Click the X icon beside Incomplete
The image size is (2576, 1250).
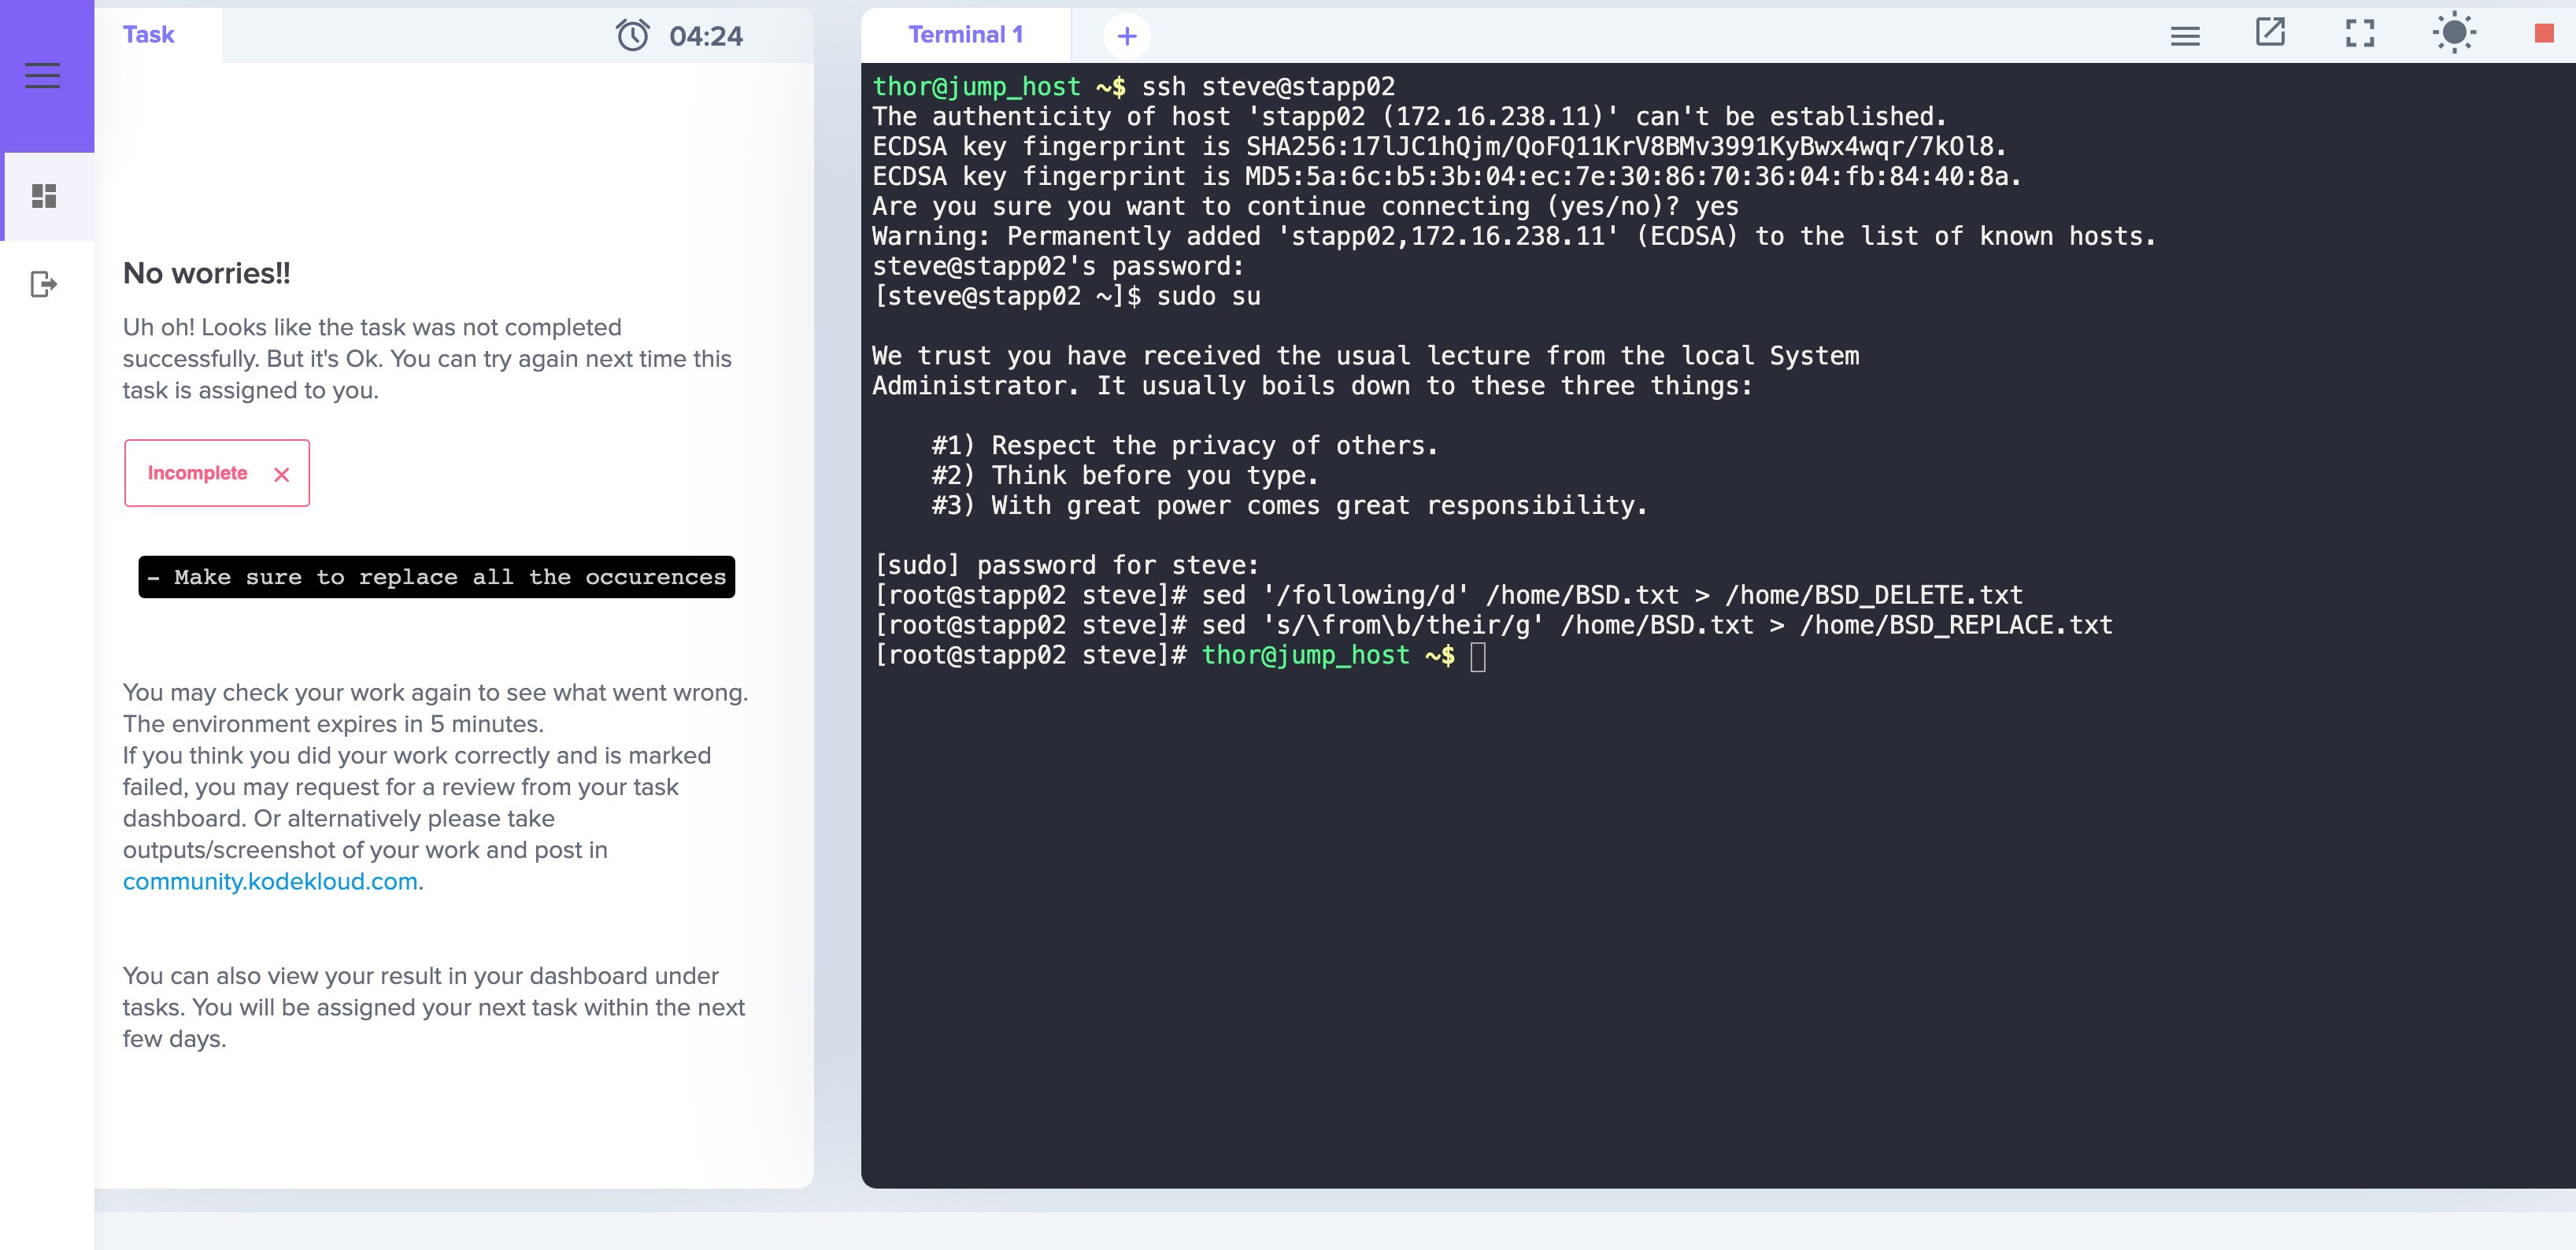pos(282,475)
